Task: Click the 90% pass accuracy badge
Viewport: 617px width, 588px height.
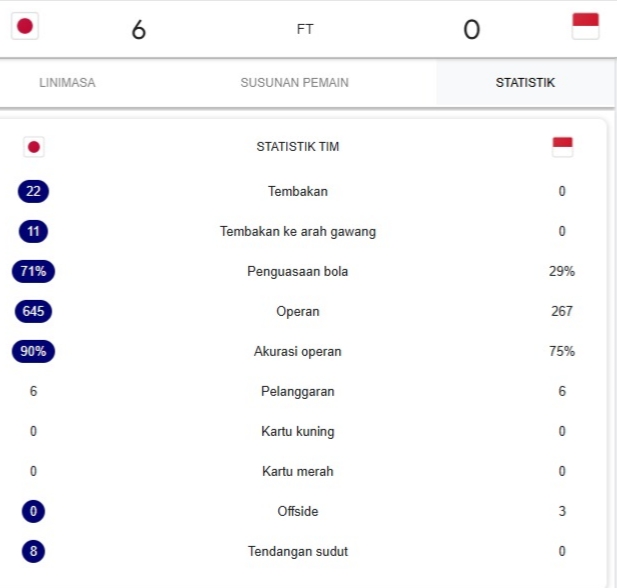Action: pos(33,351)
